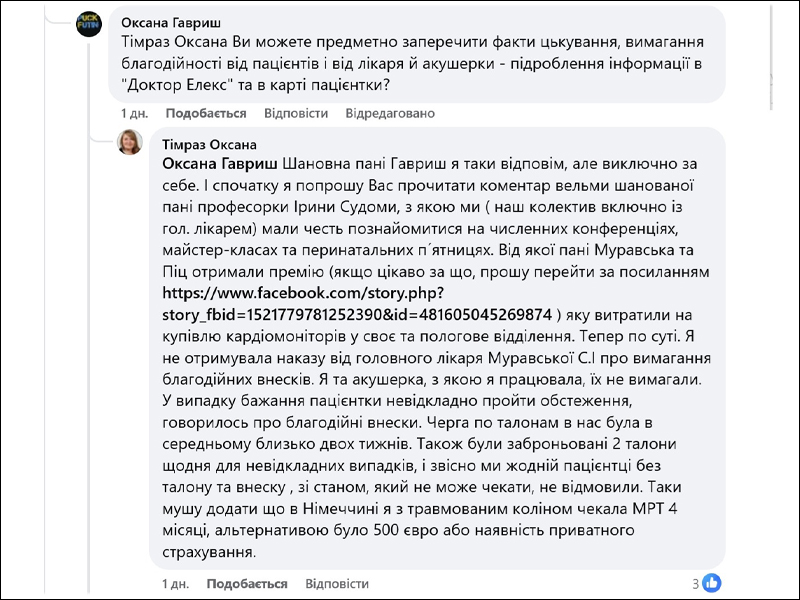The width and height of the screenshot is (800, 600).
Task: Open the Оксана Гавриш commenter name link
Action: pyautogui.click(x=171, y=22)
